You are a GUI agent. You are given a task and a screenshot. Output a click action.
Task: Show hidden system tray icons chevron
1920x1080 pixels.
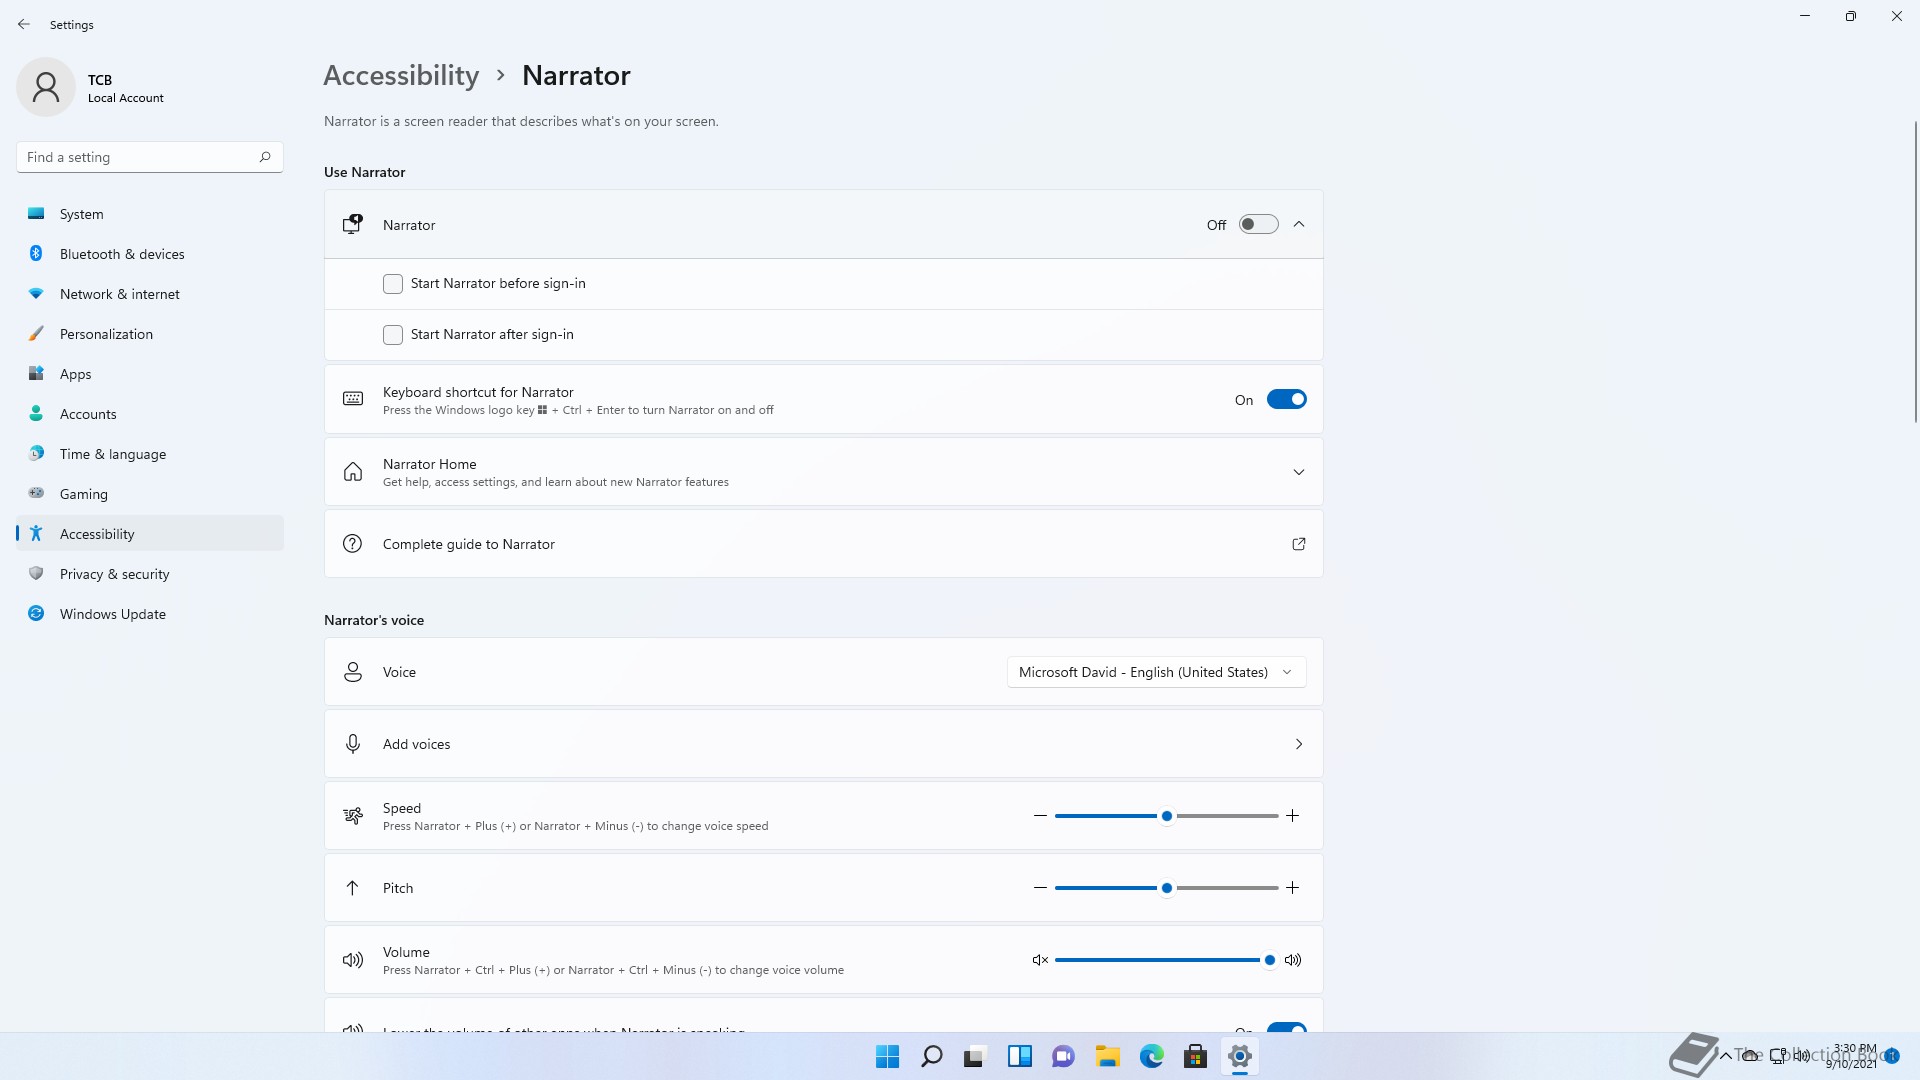tap(1725, 1055)
